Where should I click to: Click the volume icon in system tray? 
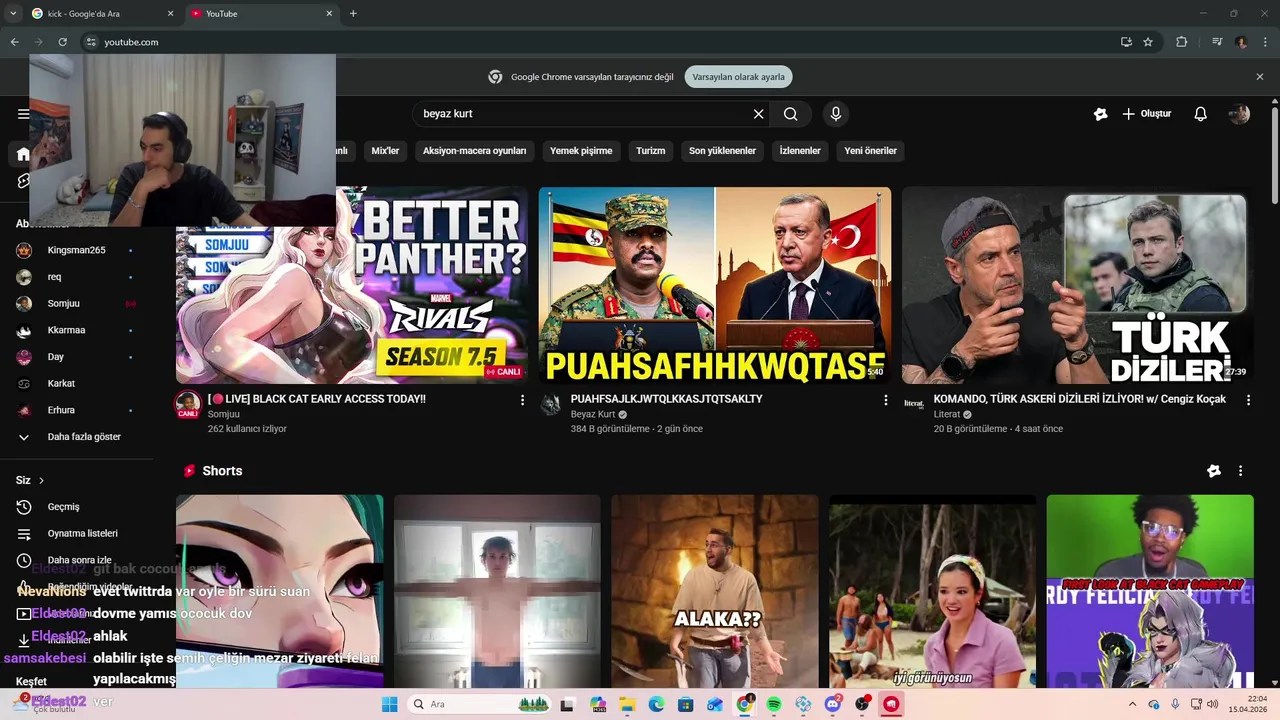click(x=1213, y=704)
